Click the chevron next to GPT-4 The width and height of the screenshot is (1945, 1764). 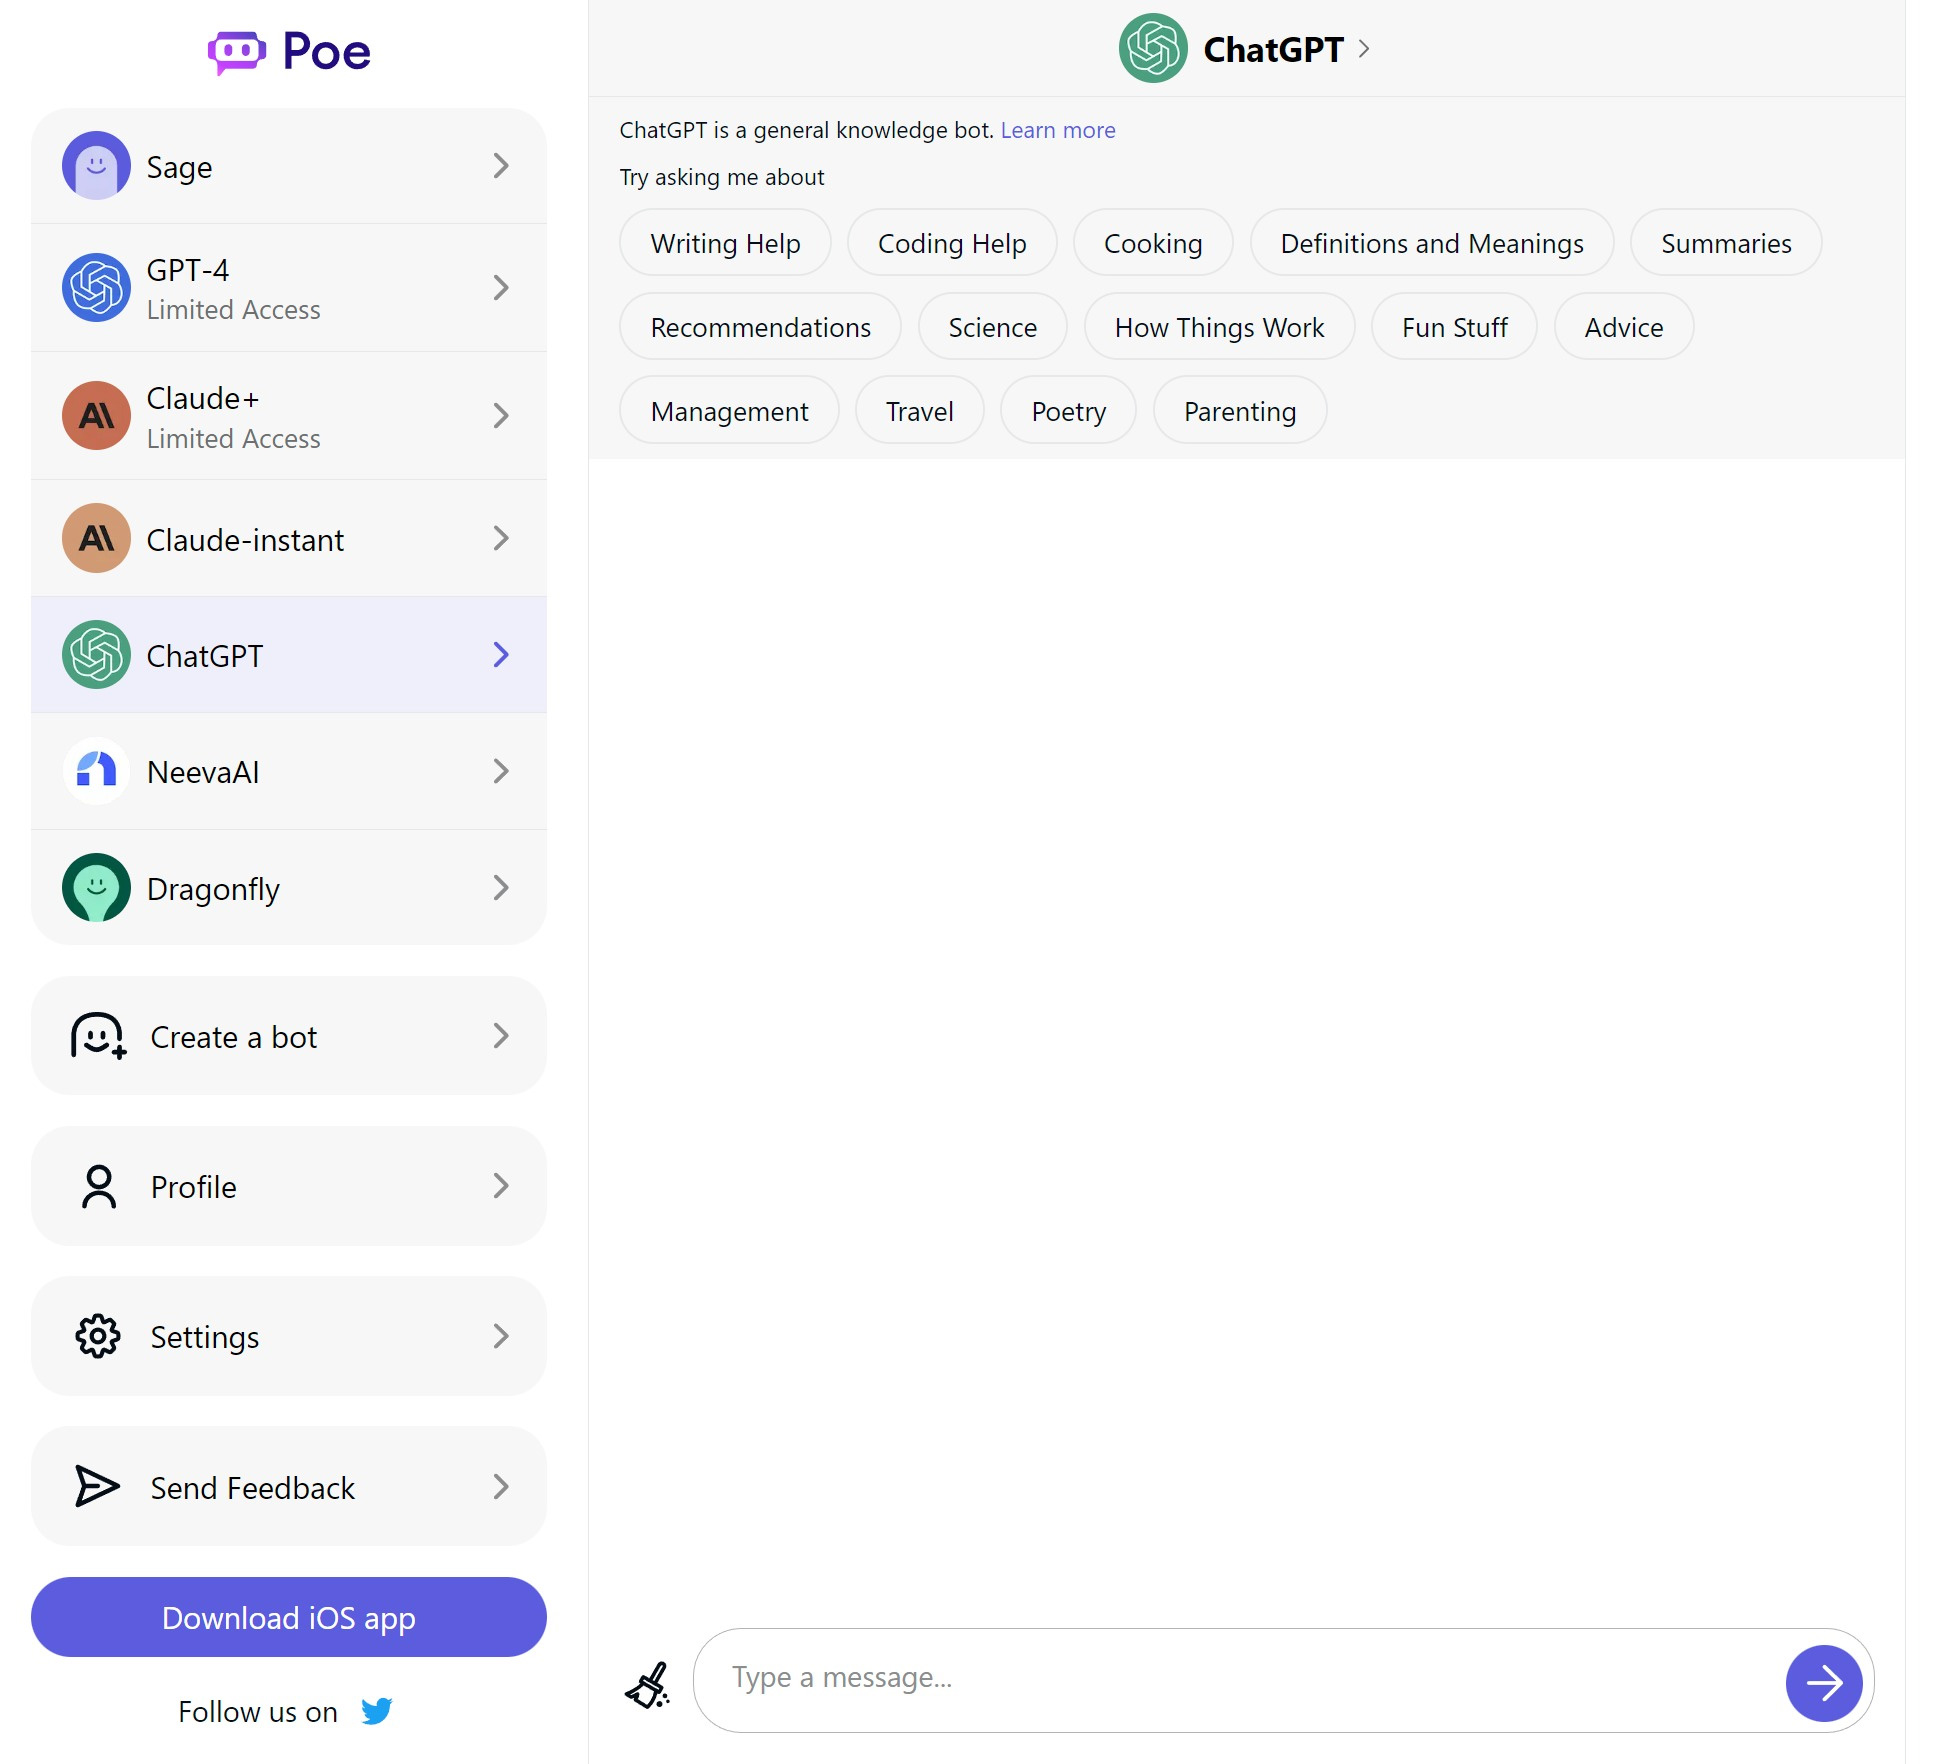click(501, 288)
